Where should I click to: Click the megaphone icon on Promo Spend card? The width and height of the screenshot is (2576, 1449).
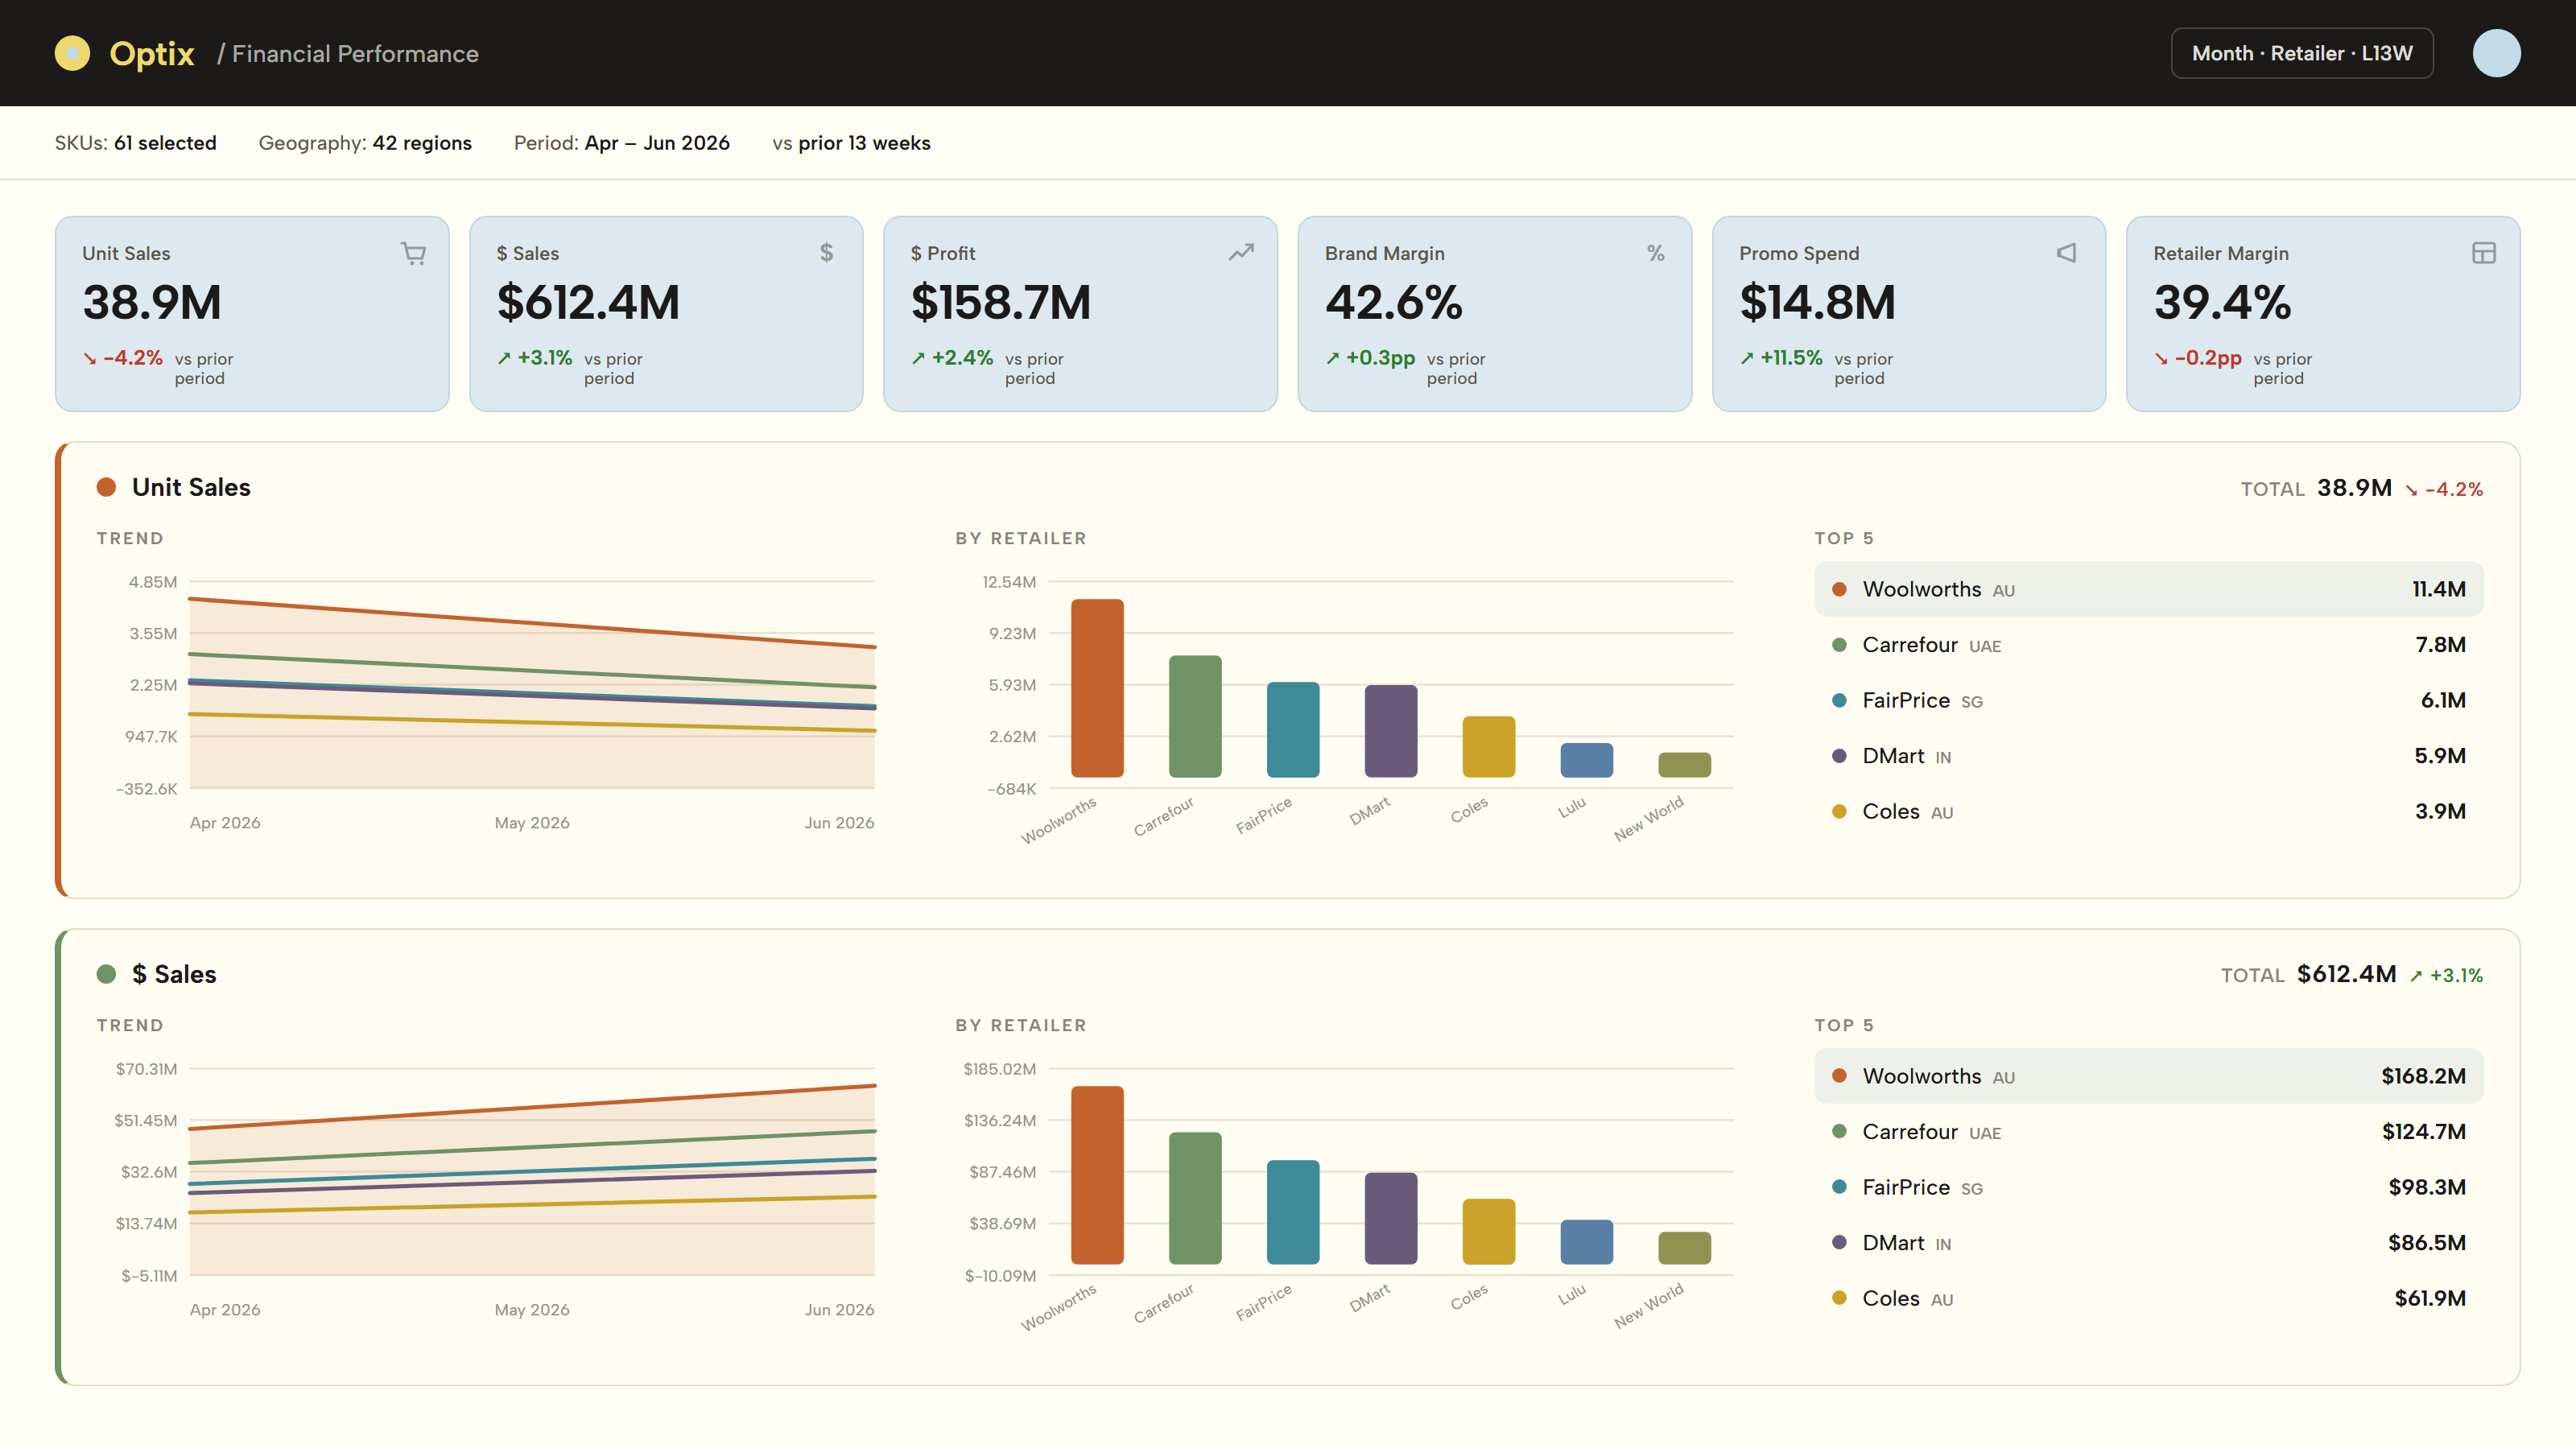[x=2067, y=253]
